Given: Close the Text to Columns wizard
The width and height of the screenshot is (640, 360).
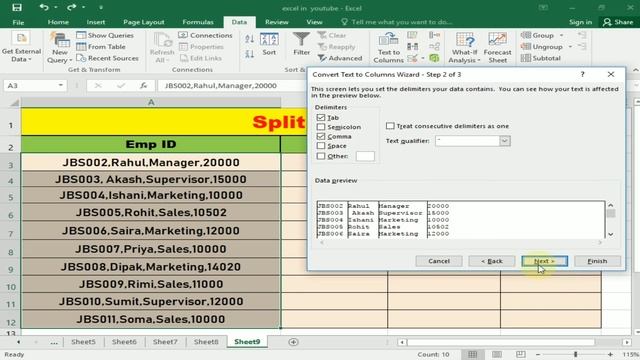Looking at the screenshot, I should coord(611,74).
